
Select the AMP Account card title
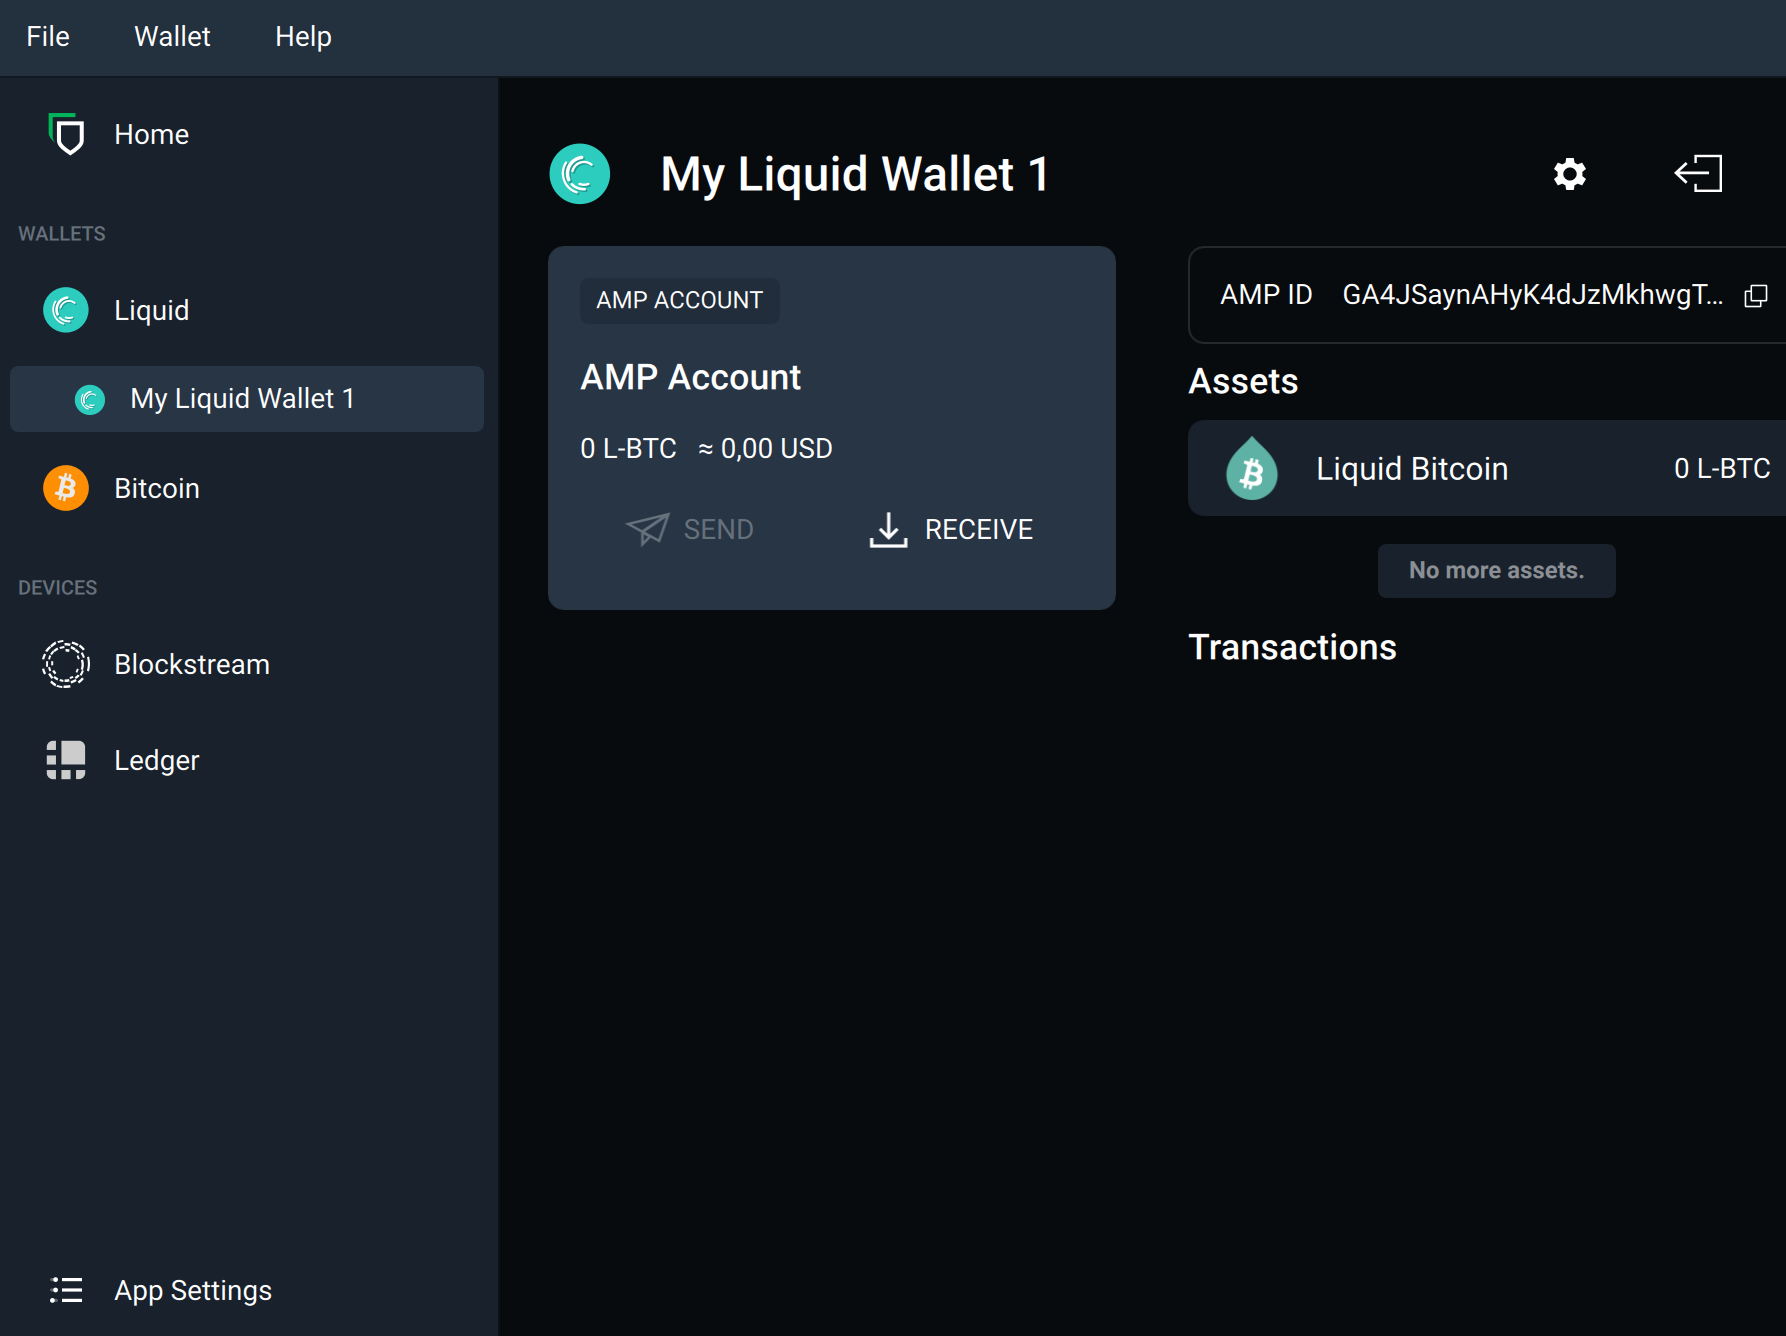[x=691, y=377]
